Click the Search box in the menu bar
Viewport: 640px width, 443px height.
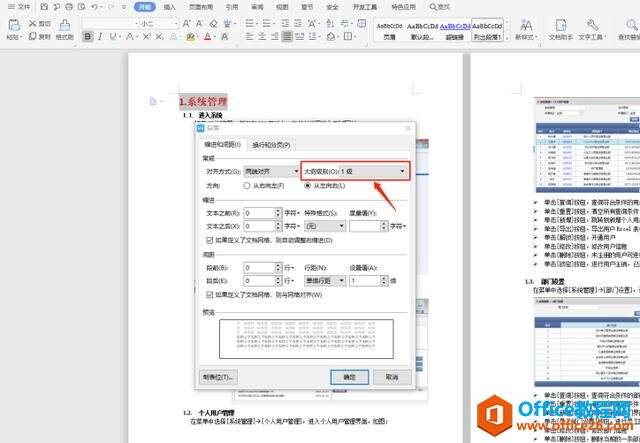[440, 7]
